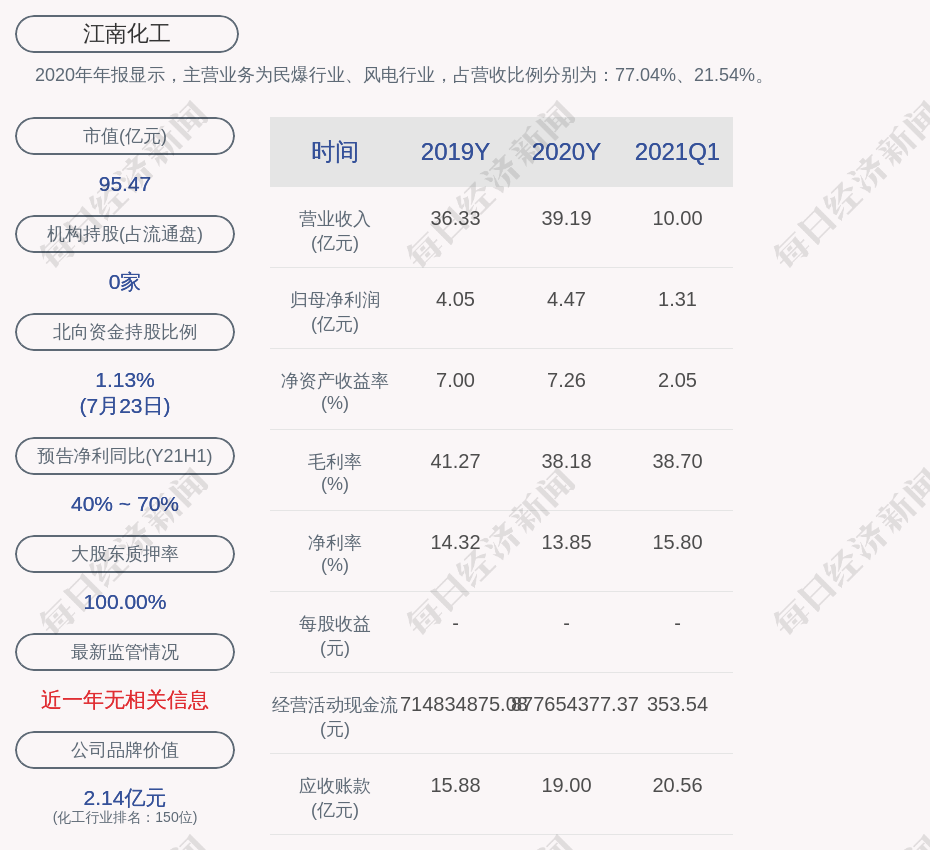Viewport: 930px width, 850px height.
Task: Click revenue value 36.33
Action: (x=455, y=218)
